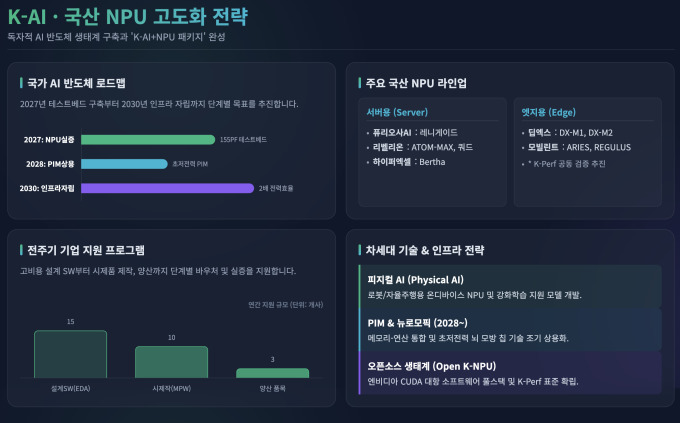Click the 2030 인프라자립 purple roadmap bar

tap(168, 187)
